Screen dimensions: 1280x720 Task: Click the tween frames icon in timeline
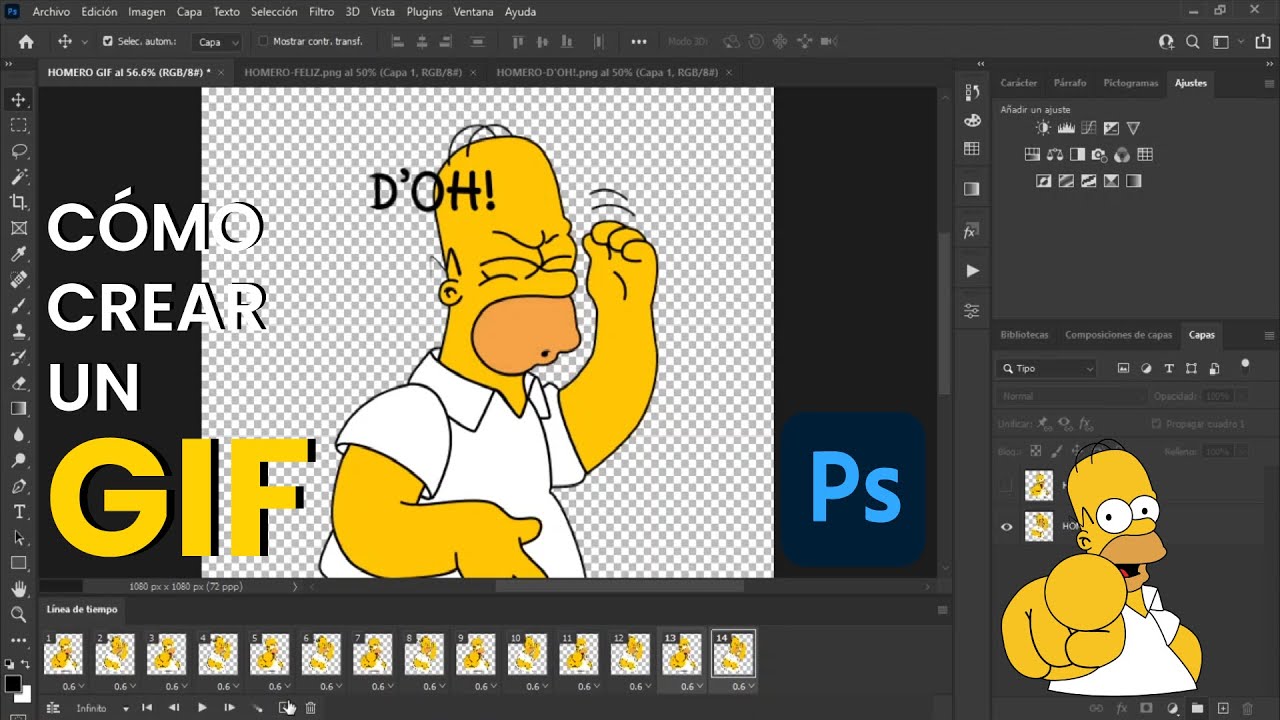257,708
